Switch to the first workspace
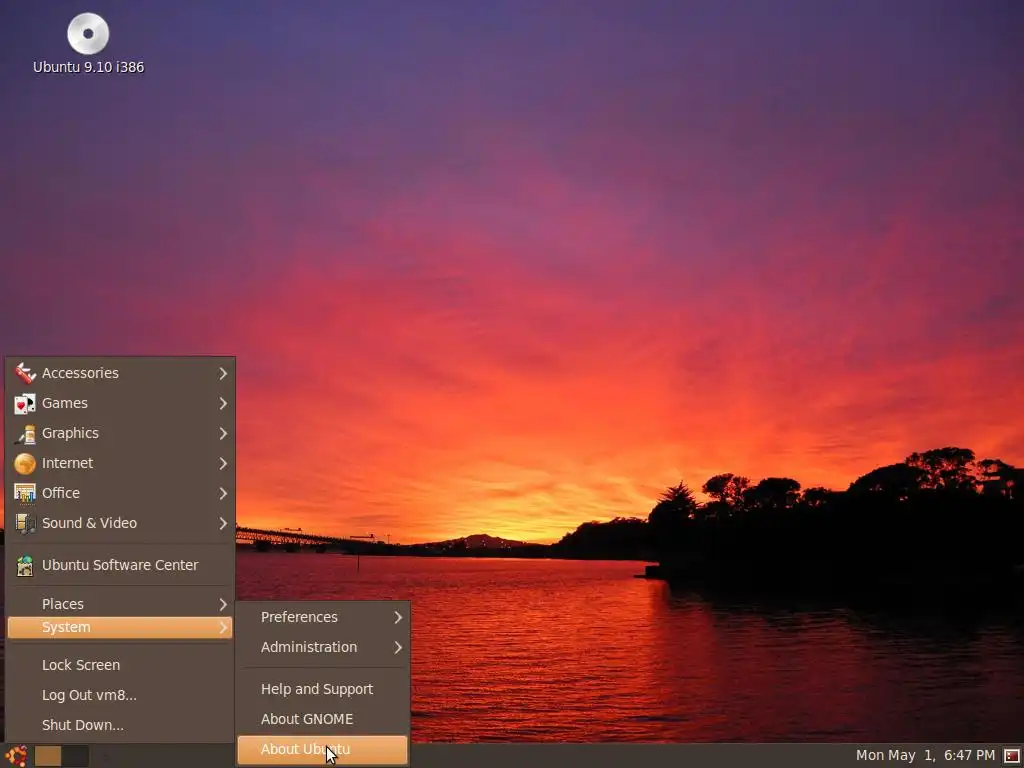The height and width of the screenshot is (768, 1024). (48, 756)
